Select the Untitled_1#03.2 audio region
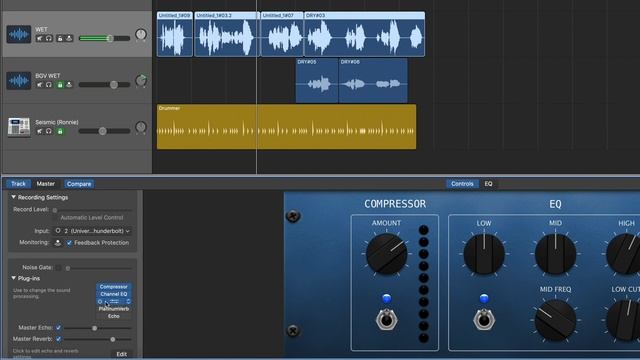This screenshot has height=360, width=640. [x=227, y=34]
